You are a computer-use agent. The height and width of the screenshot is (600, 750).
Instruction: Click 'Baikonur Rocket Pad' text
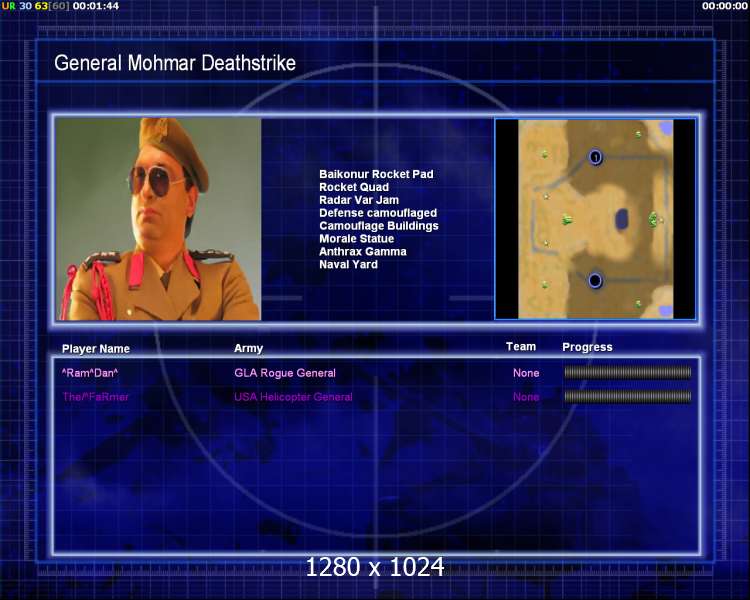coord(376,174)
